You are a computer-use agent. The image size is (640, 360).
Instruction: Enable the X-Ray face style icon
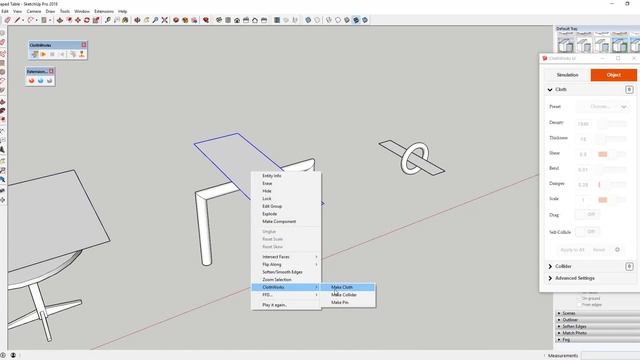coord(308,20)
